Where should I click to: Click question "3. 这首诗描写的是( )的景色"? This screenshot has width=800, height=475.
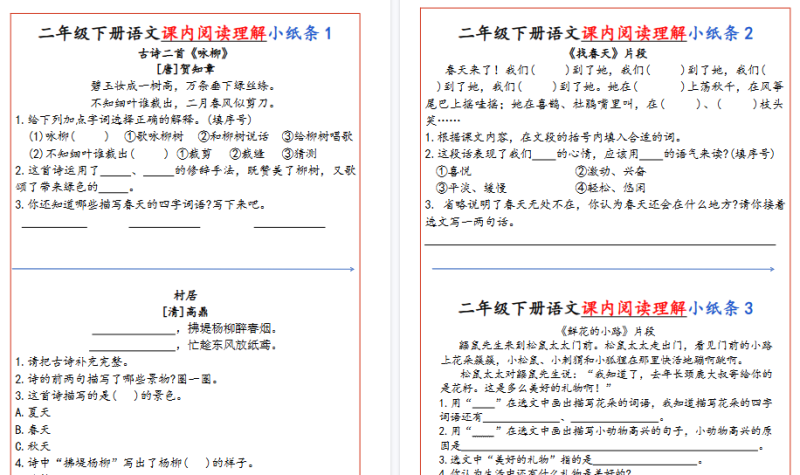point(98,395)
